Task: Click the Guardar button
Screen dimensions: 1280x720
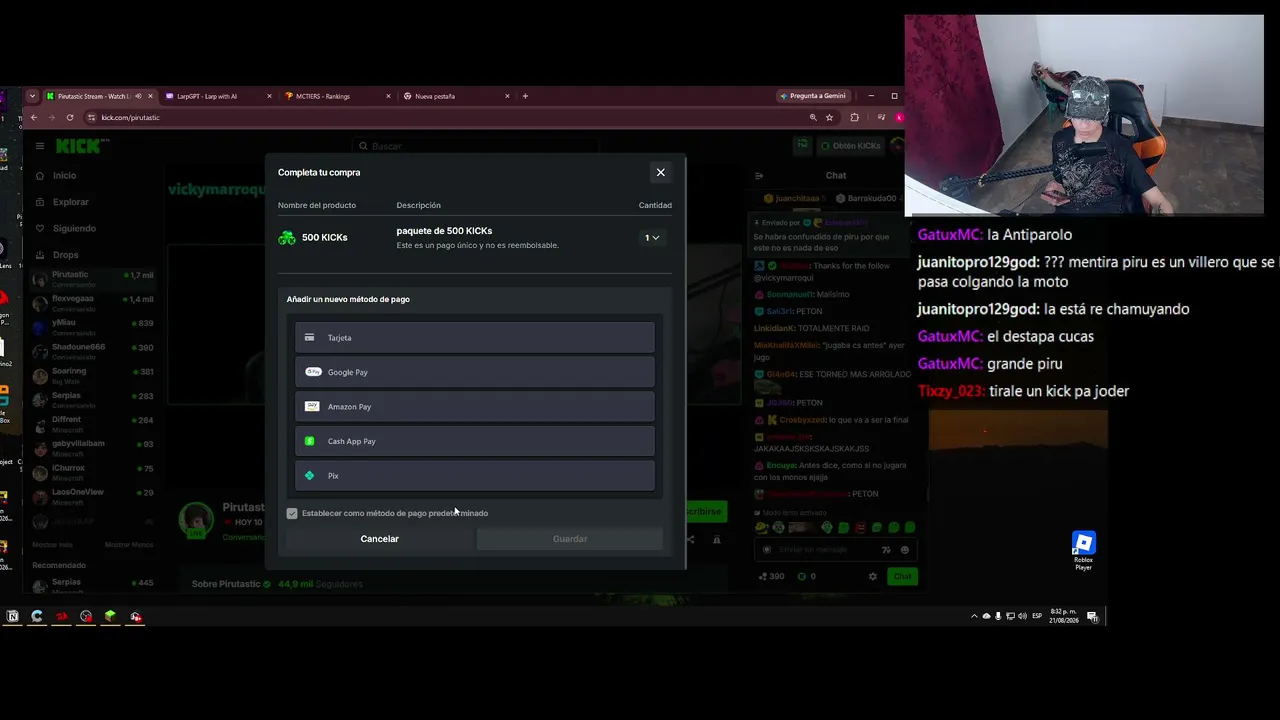Action: (x=570, y=539)
